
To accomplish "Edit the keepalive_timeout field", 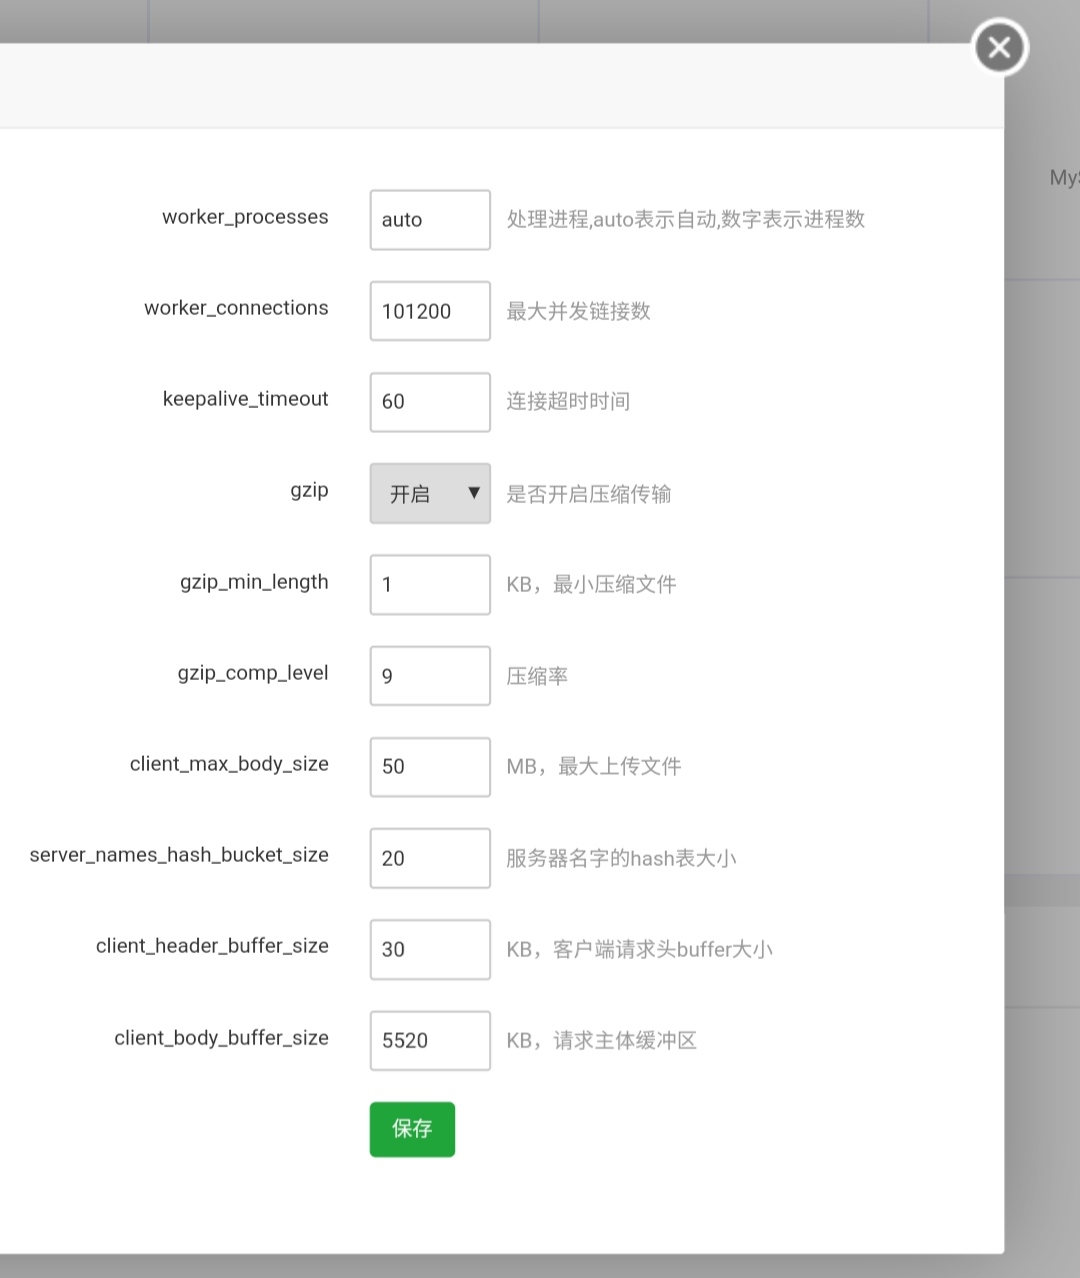I will 430,402.
